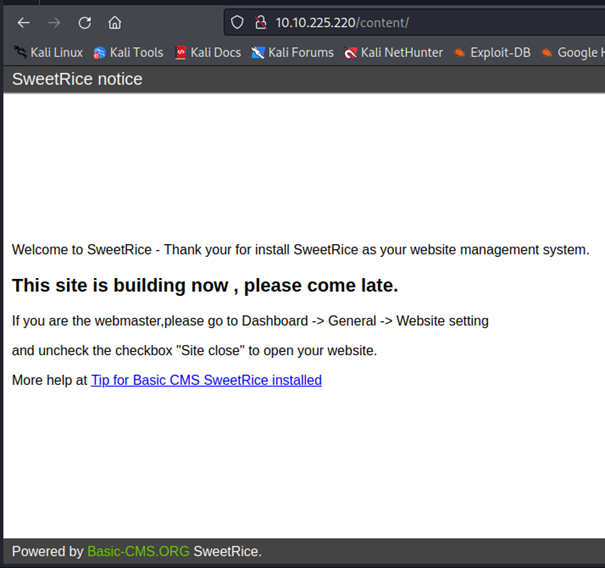The width and height of the screenshot is (605, 568).
Task: Open the Kali Docs bookmark
Action: [x=208, y=52]
